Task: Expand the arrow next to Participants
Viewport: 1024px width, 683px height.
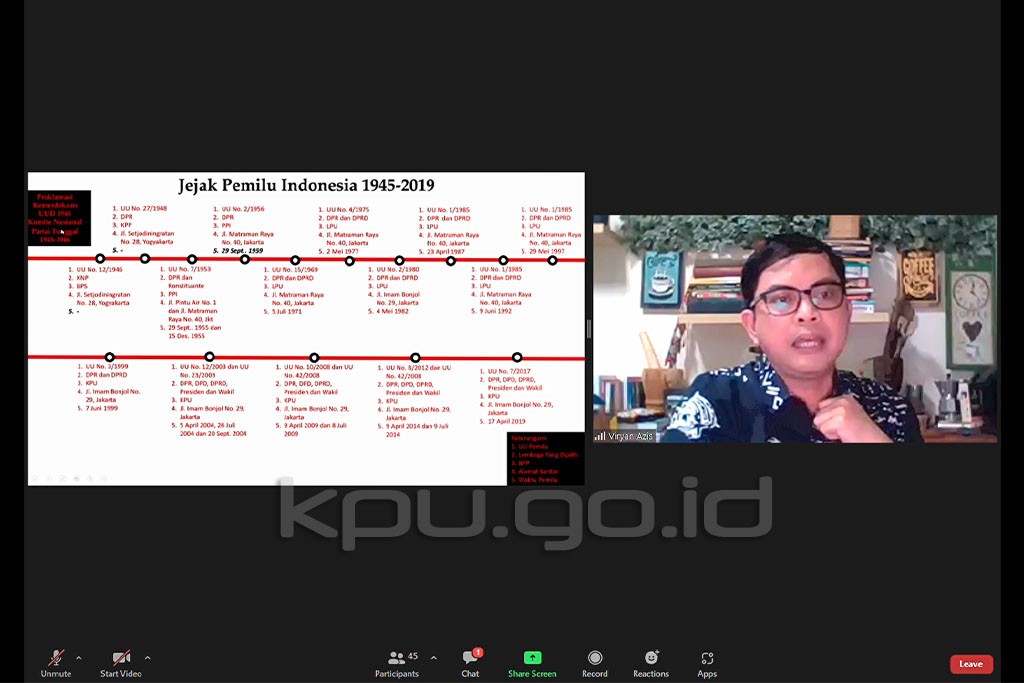Action: point(433,658)
